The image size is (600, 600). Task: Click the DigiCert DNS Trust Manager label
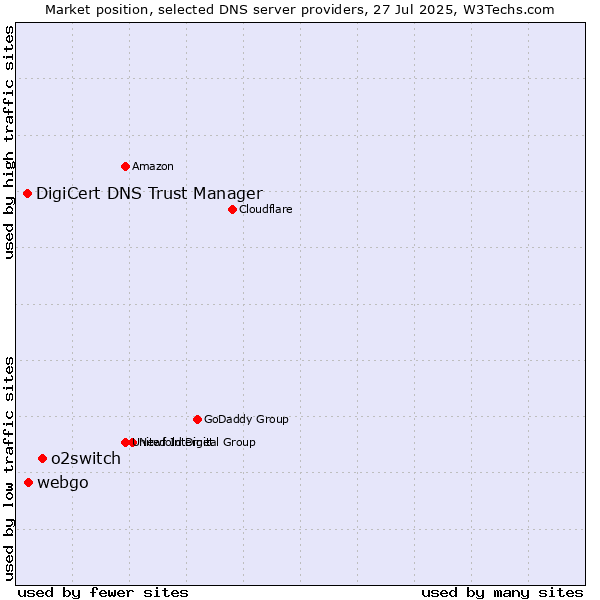pos(149,194)
